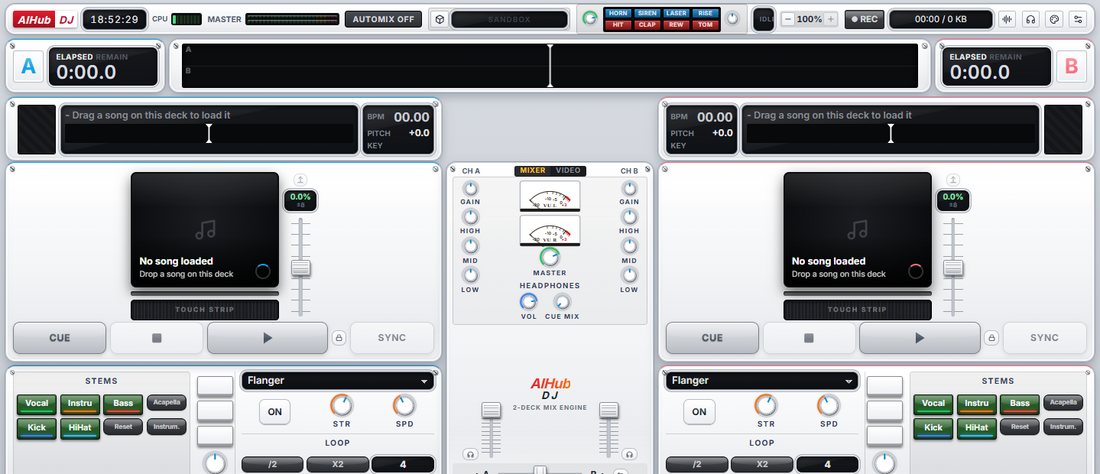
Task: Click the green sampler volume knob
Action: (x=590, y=18)
